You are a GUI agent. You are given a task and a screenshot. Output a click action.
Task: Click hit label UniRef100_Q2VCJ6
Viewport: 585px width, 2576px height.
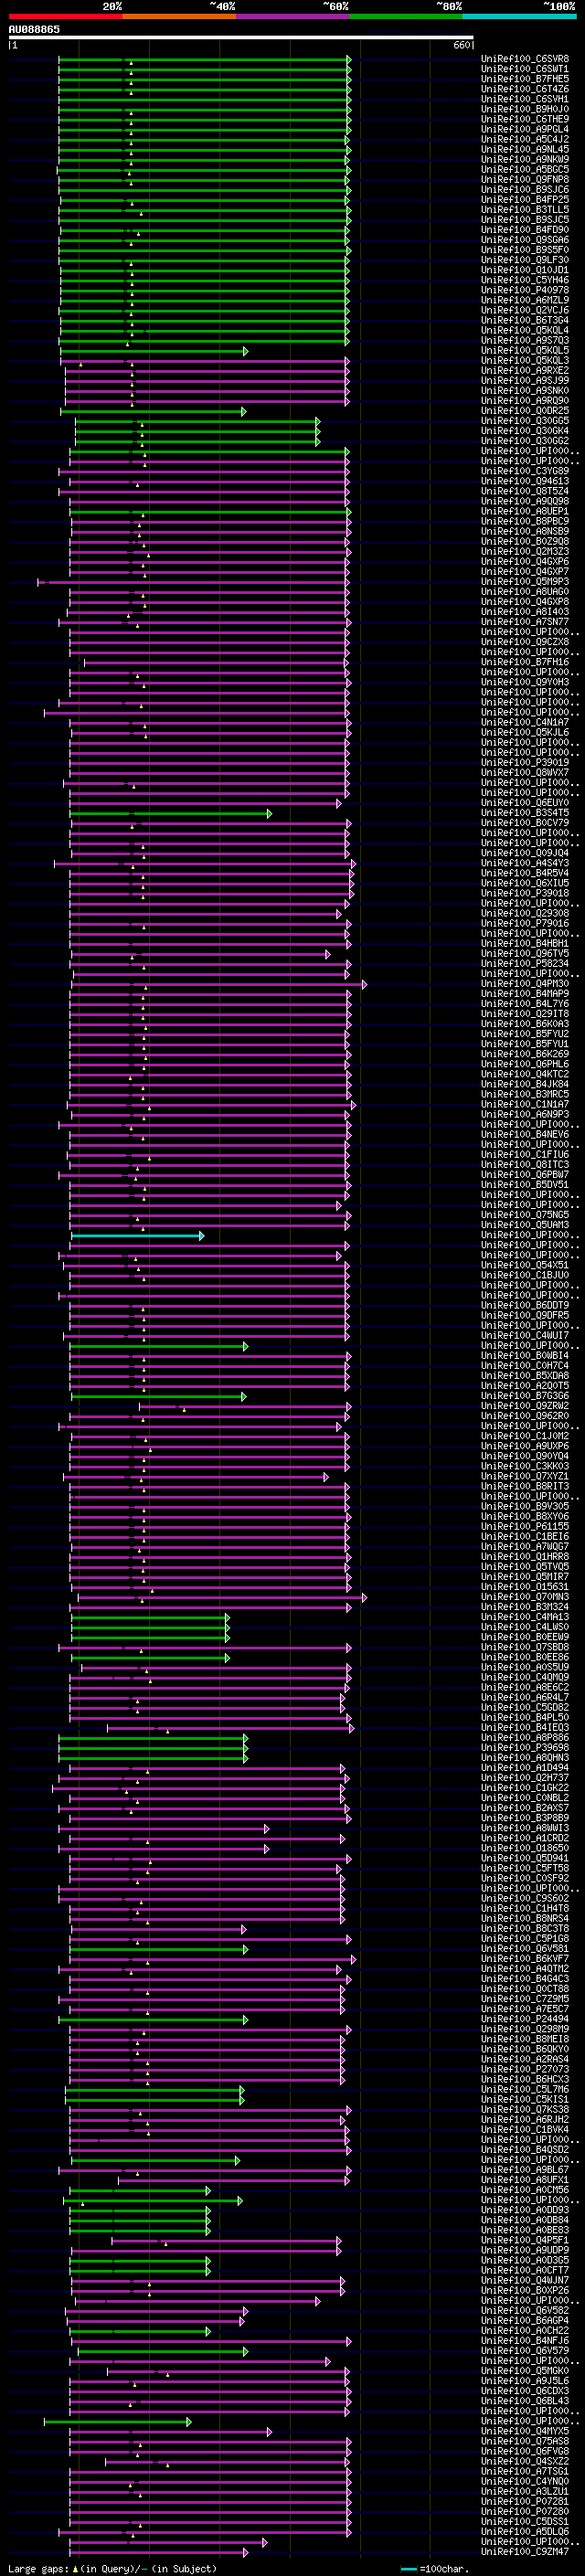coord(525,310)
